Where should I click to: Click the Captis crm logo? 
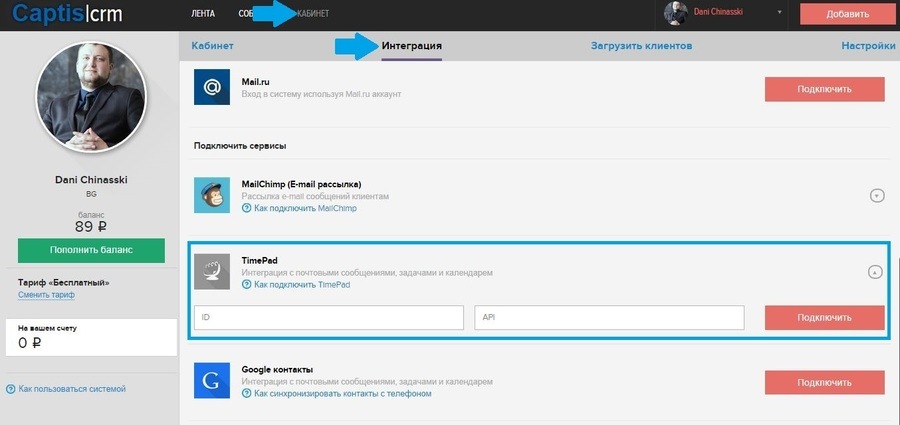pos(67,14)
